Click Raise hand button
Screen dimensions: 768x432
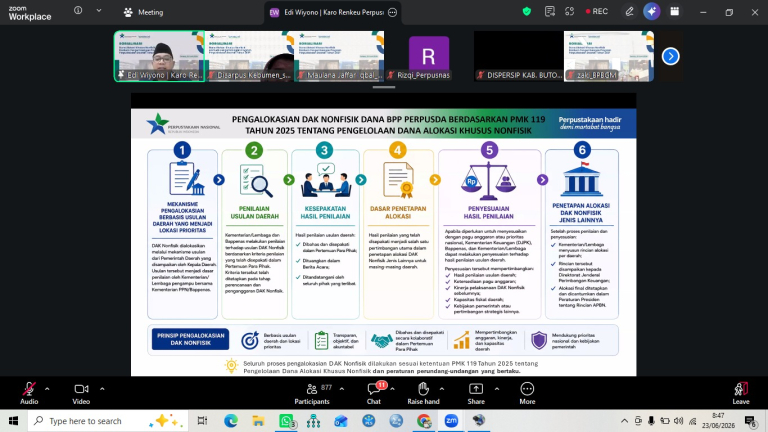point(423,393)
